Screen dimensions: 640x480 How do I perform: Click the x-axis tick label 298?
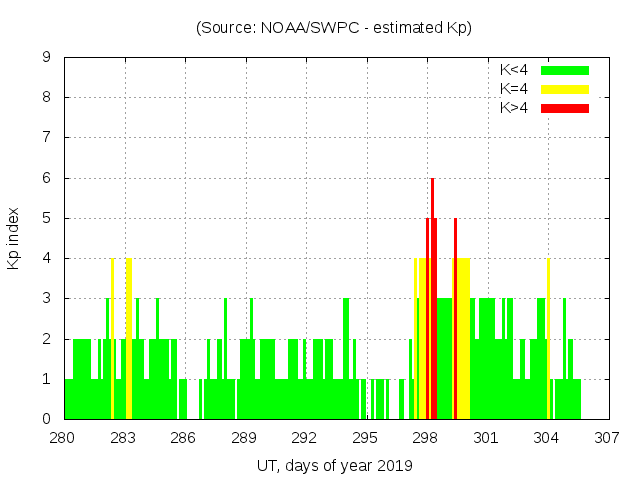pyautogui.click(x=425, y=437)
